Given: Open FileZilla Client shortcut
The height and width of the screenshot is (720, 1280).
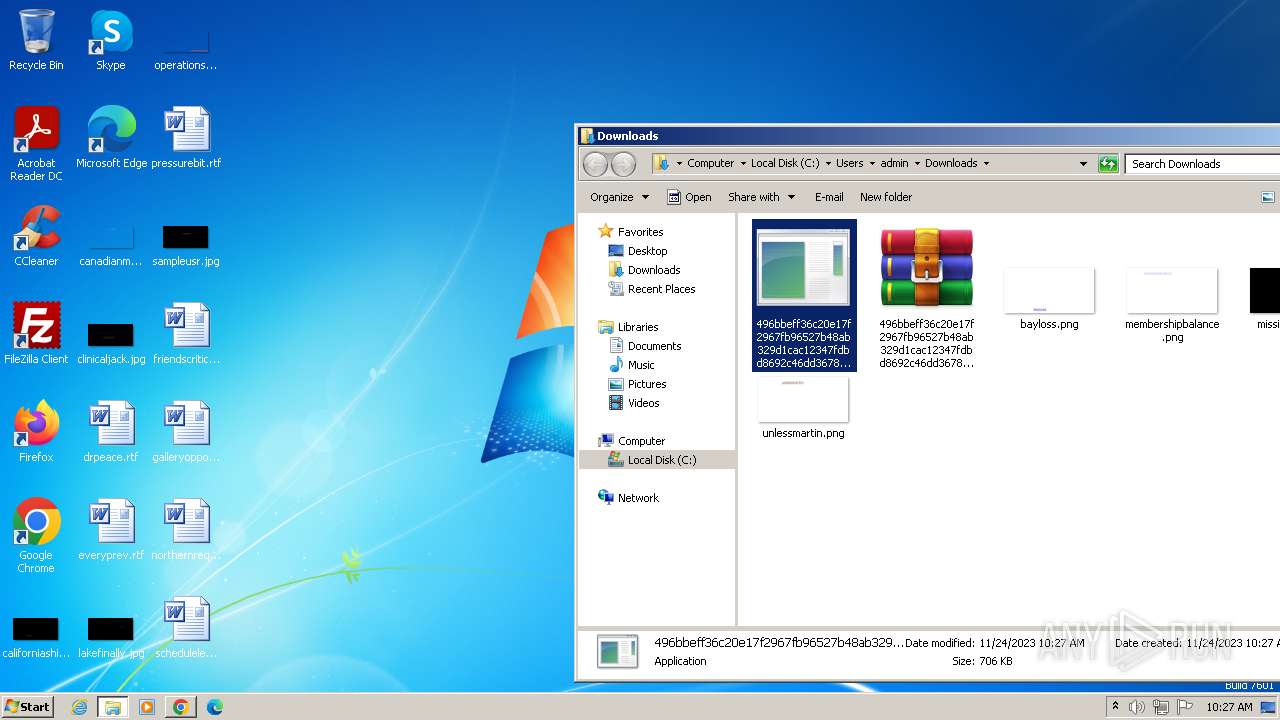Looking at the screenshot, I should pos(36,334).
